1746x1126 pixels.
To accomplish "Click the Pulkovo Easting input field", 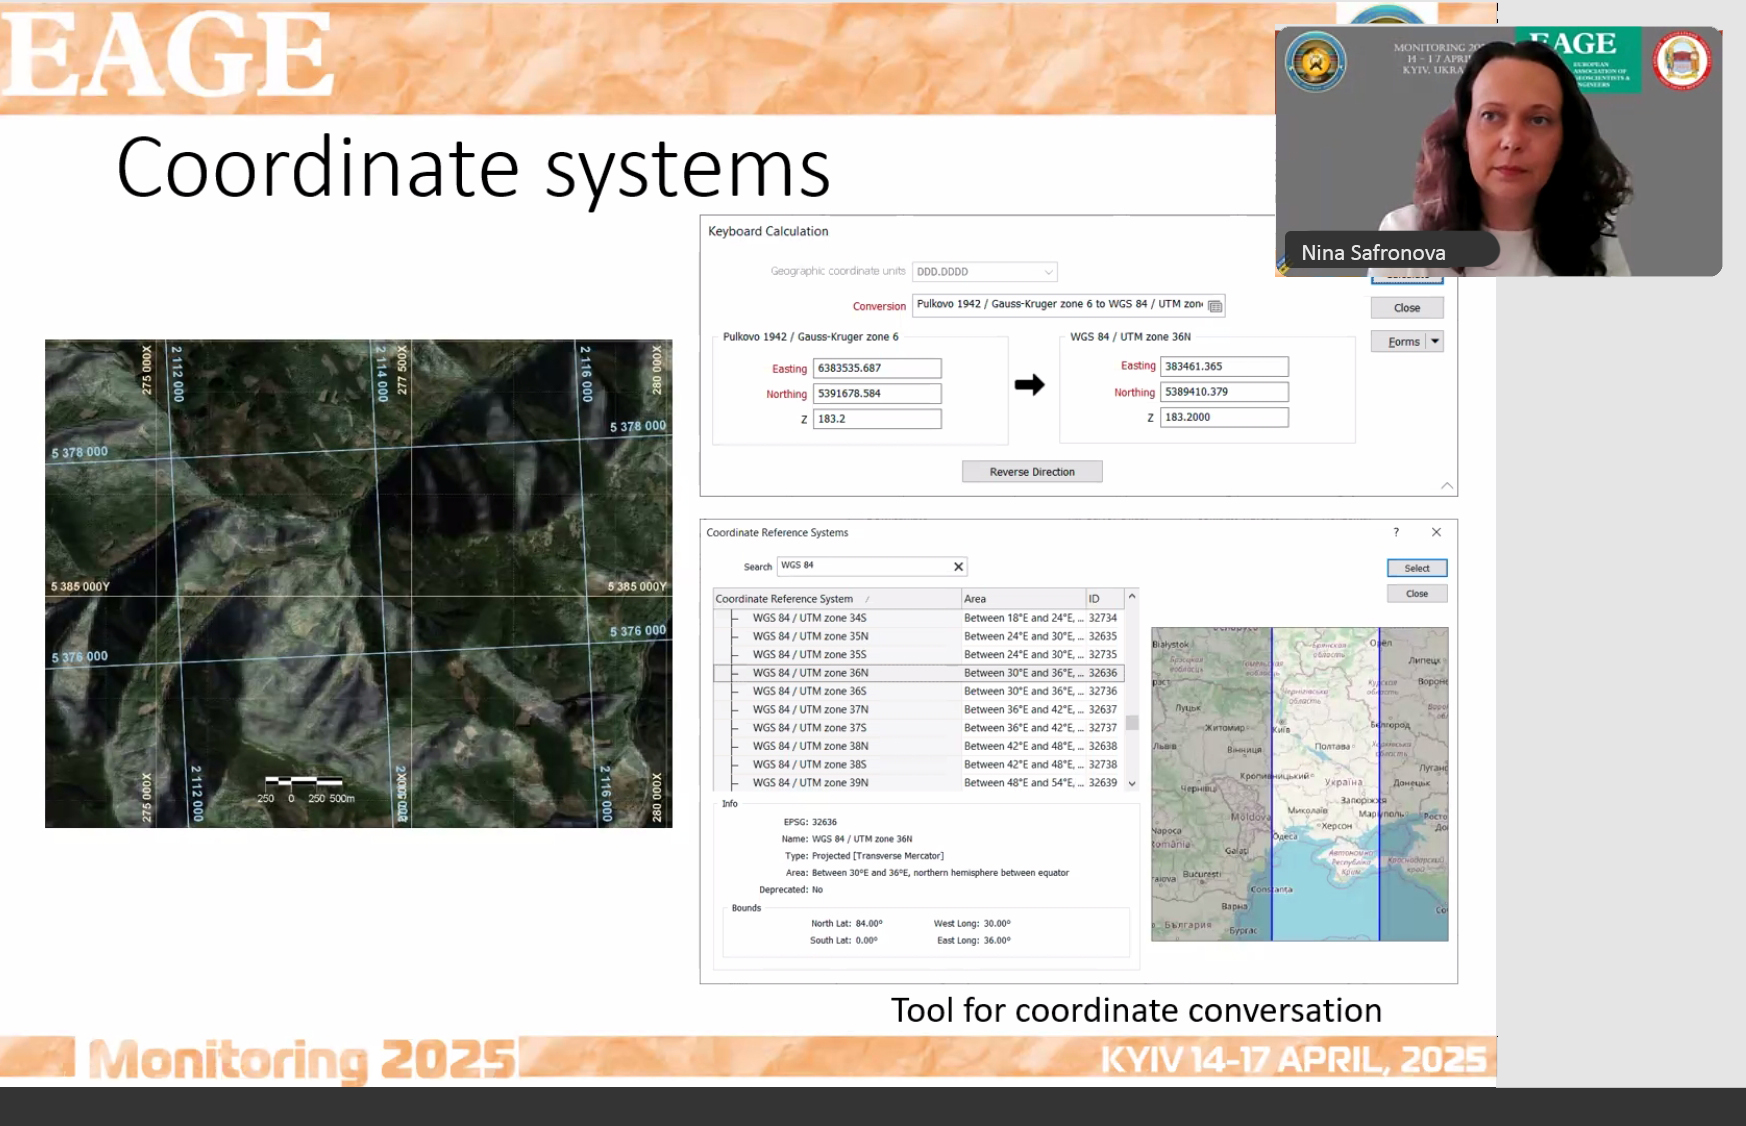I will tap(876, 368).
